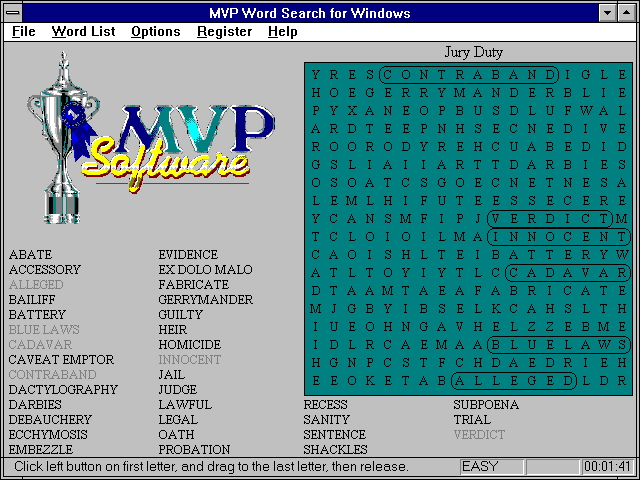Click the greyed CONTRABAND list entry
This screenshot has width=640, height=480.
pyautogui.click(x=52, y=375)
